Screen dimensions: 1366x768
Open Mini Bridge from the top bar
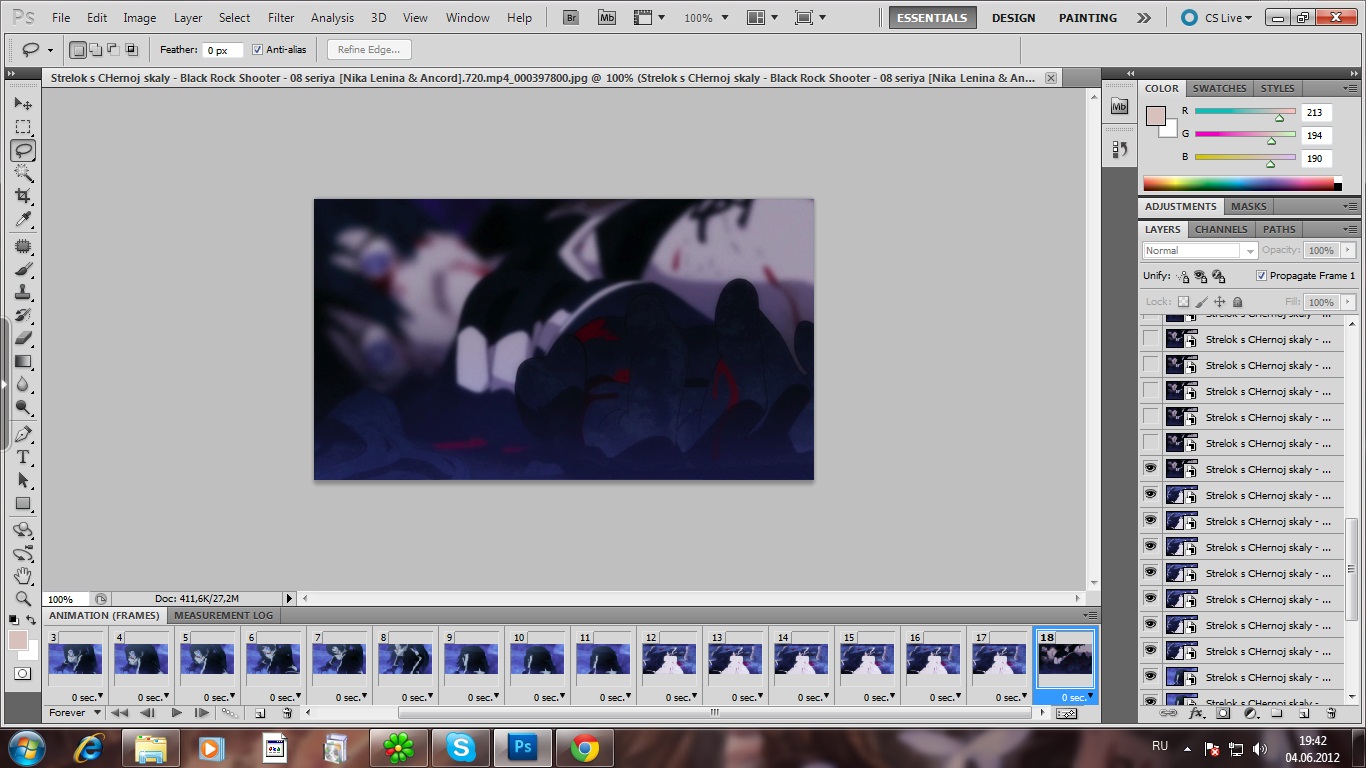click(x=606, y=18)
